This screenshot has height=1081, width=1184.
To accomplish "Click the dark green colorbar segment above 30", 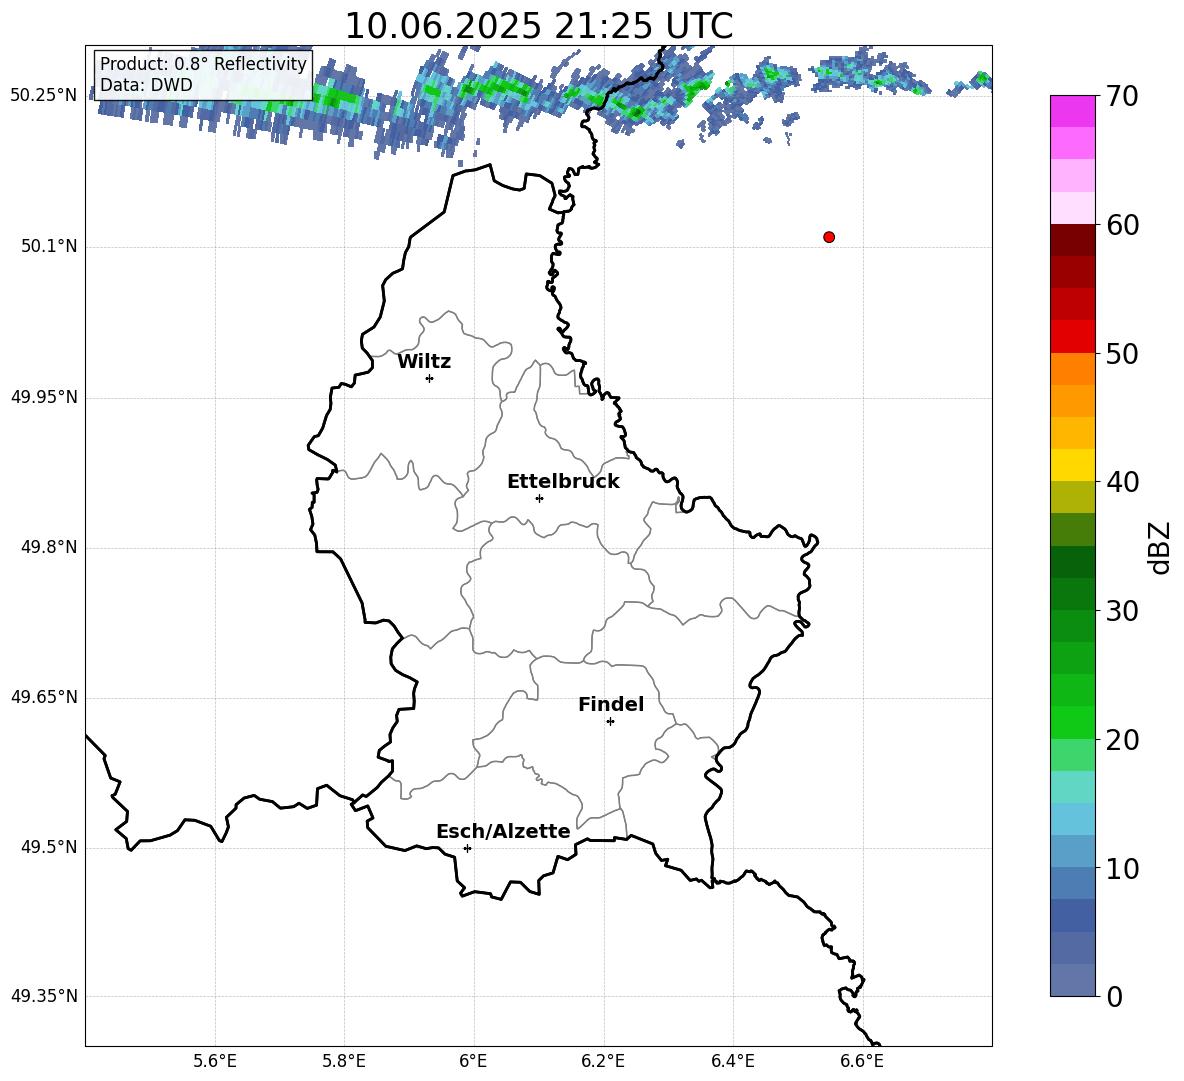I will coord(1072,594).
